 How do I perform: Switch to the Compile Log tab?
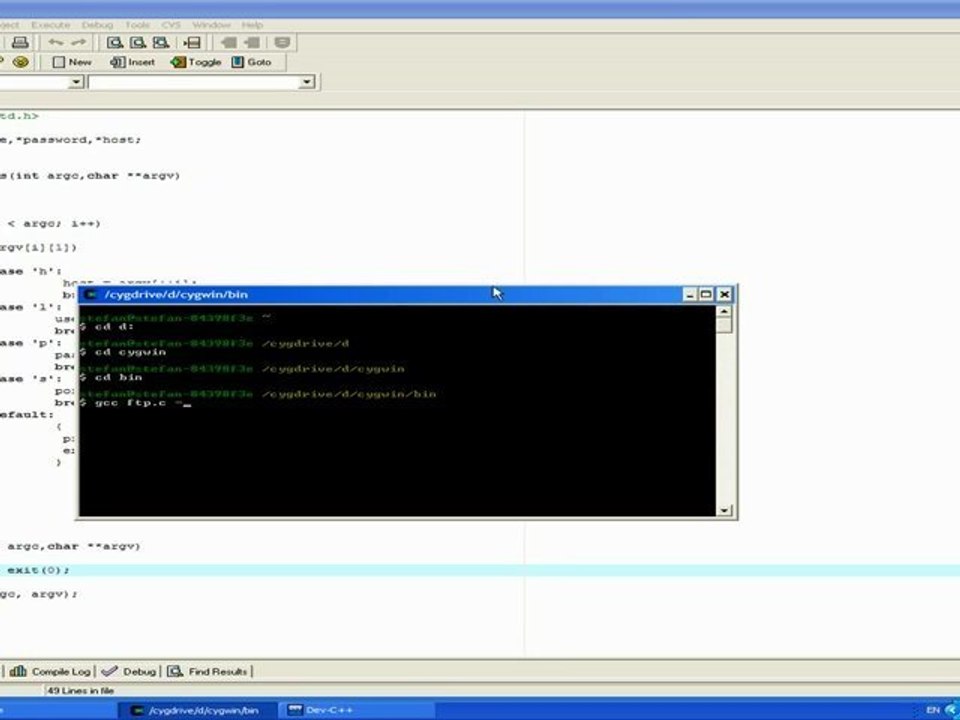point(50,672)
